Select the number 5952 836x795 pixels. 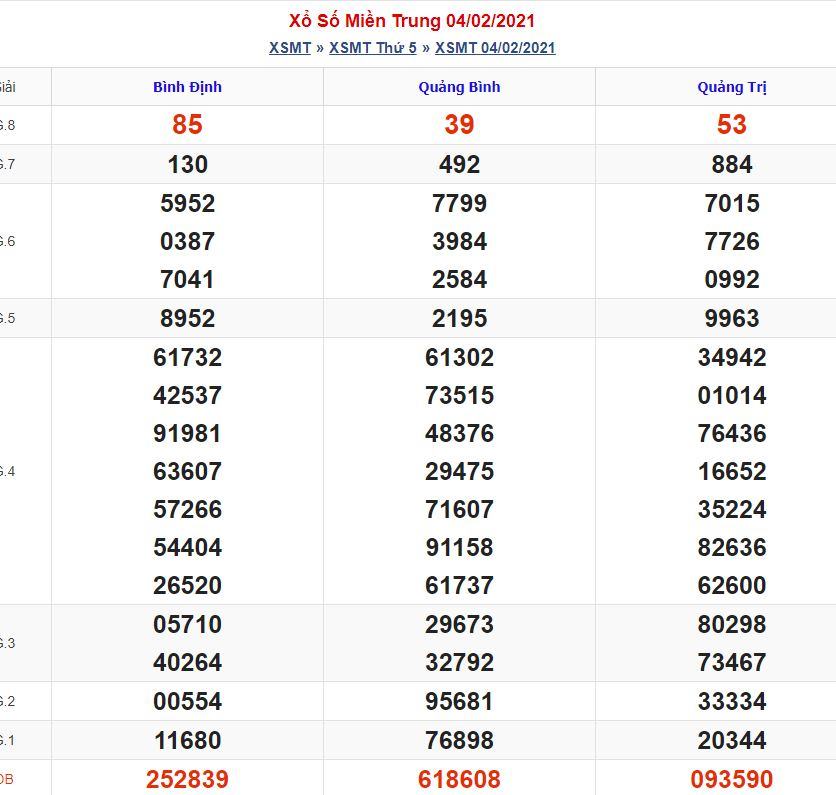(187, 203)
